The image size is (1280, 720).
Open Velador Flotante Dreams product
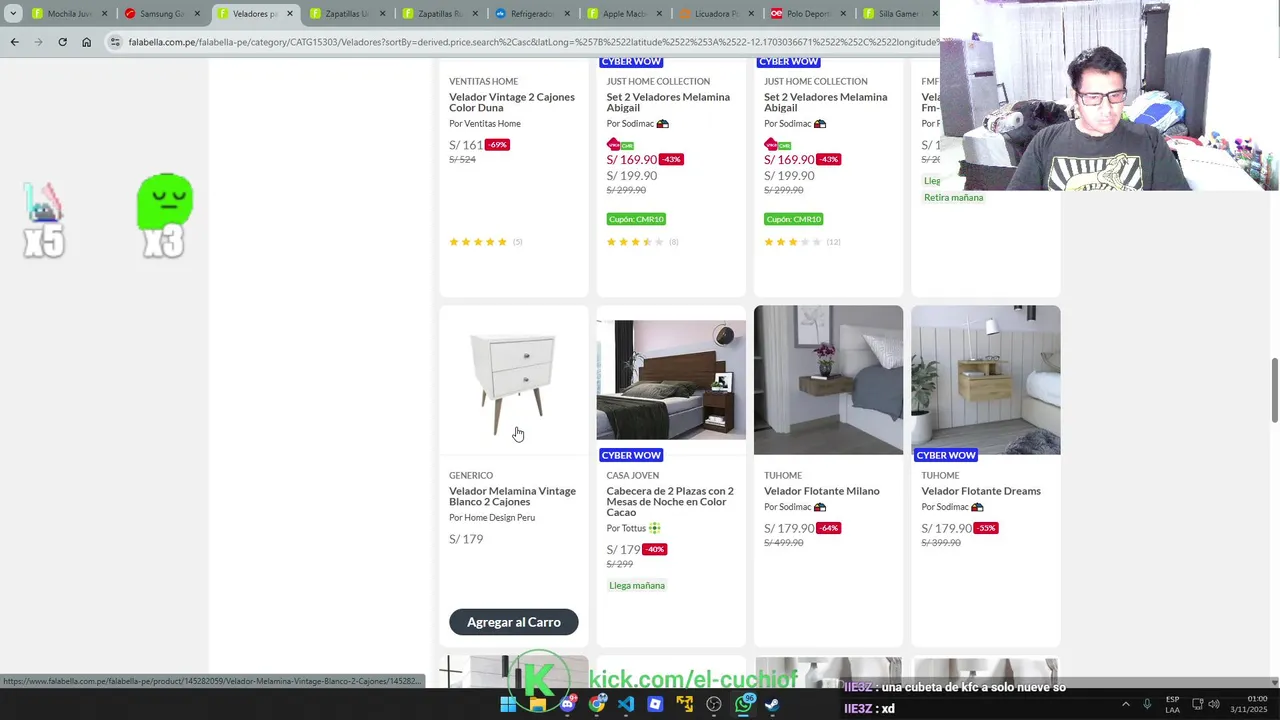(x=981, y=491)
